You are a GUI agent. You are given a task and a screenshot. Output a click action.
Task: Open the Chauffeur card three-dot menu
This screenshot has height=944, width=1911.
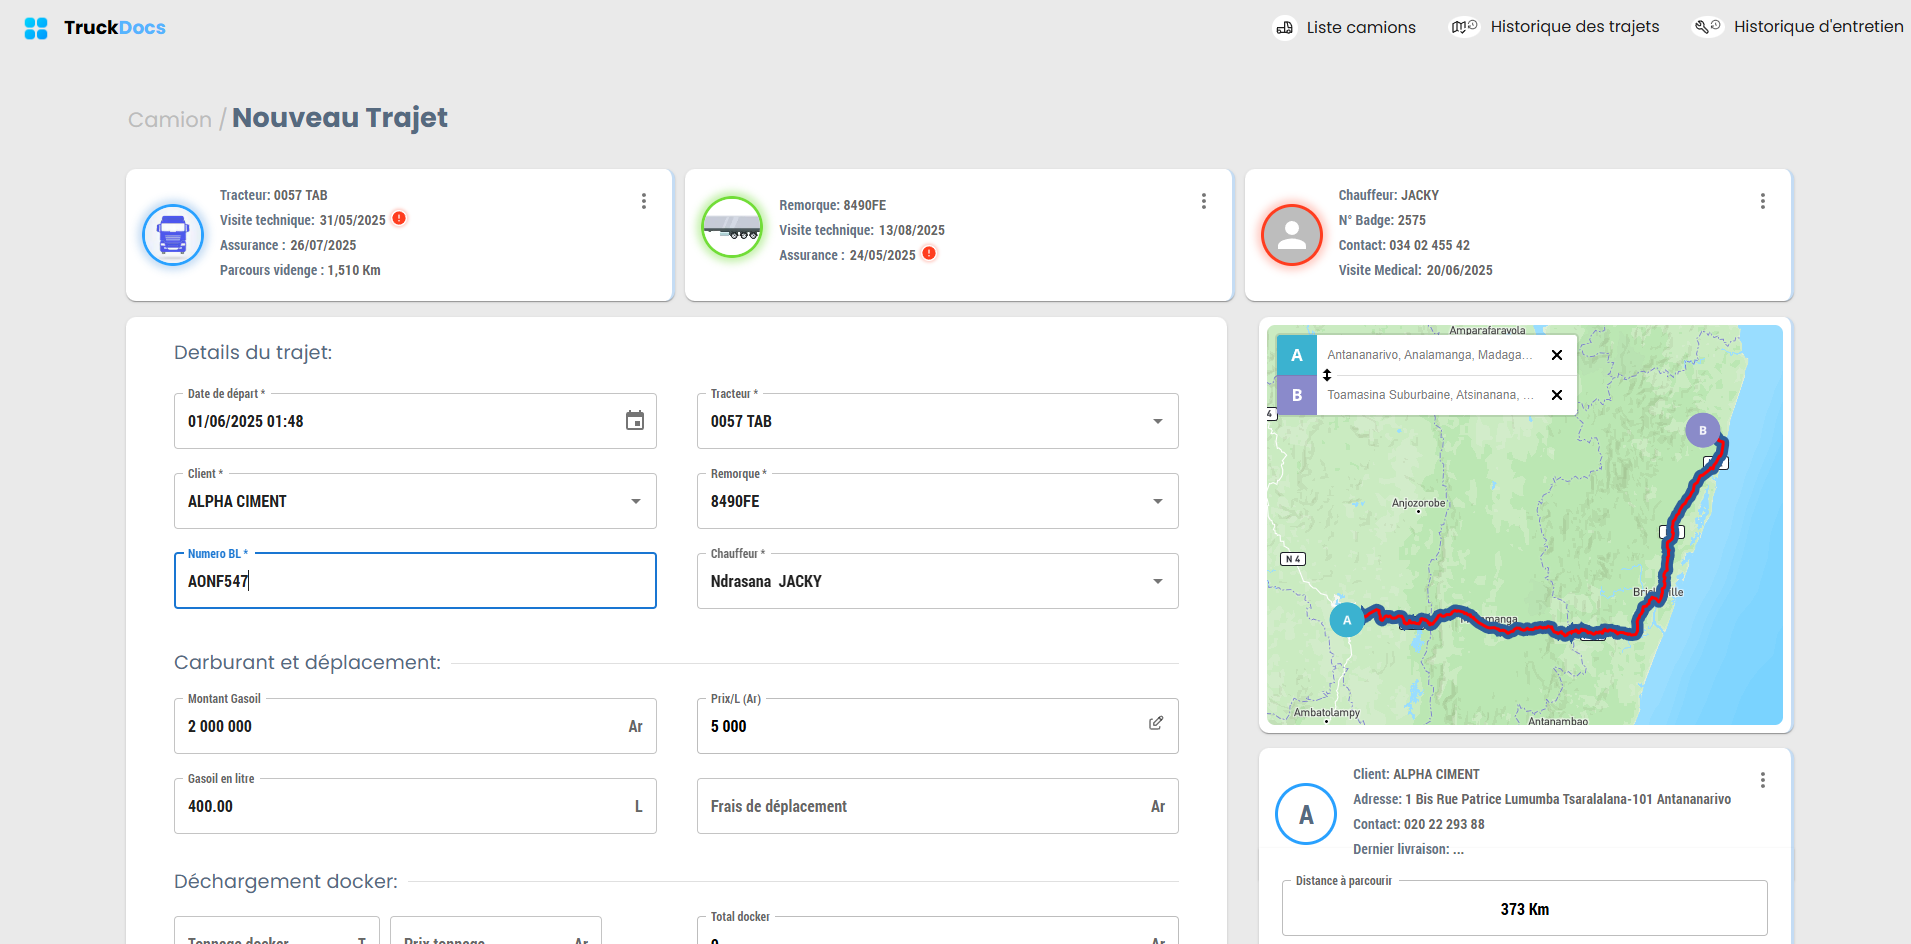[x=1763, y=201]
